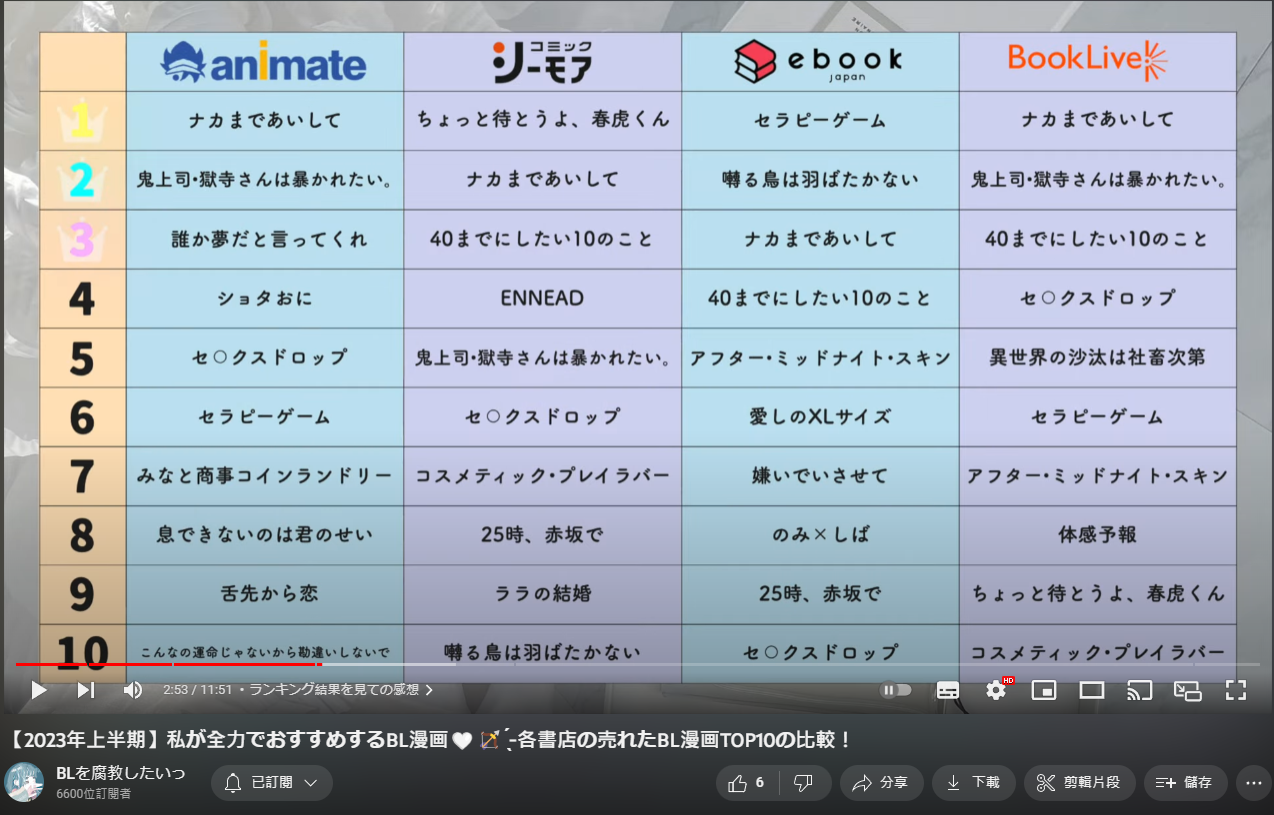Click the コミックシーモア logo
Screen dimensions: 1274x815
pyautogui.click(x=542, y=62)
